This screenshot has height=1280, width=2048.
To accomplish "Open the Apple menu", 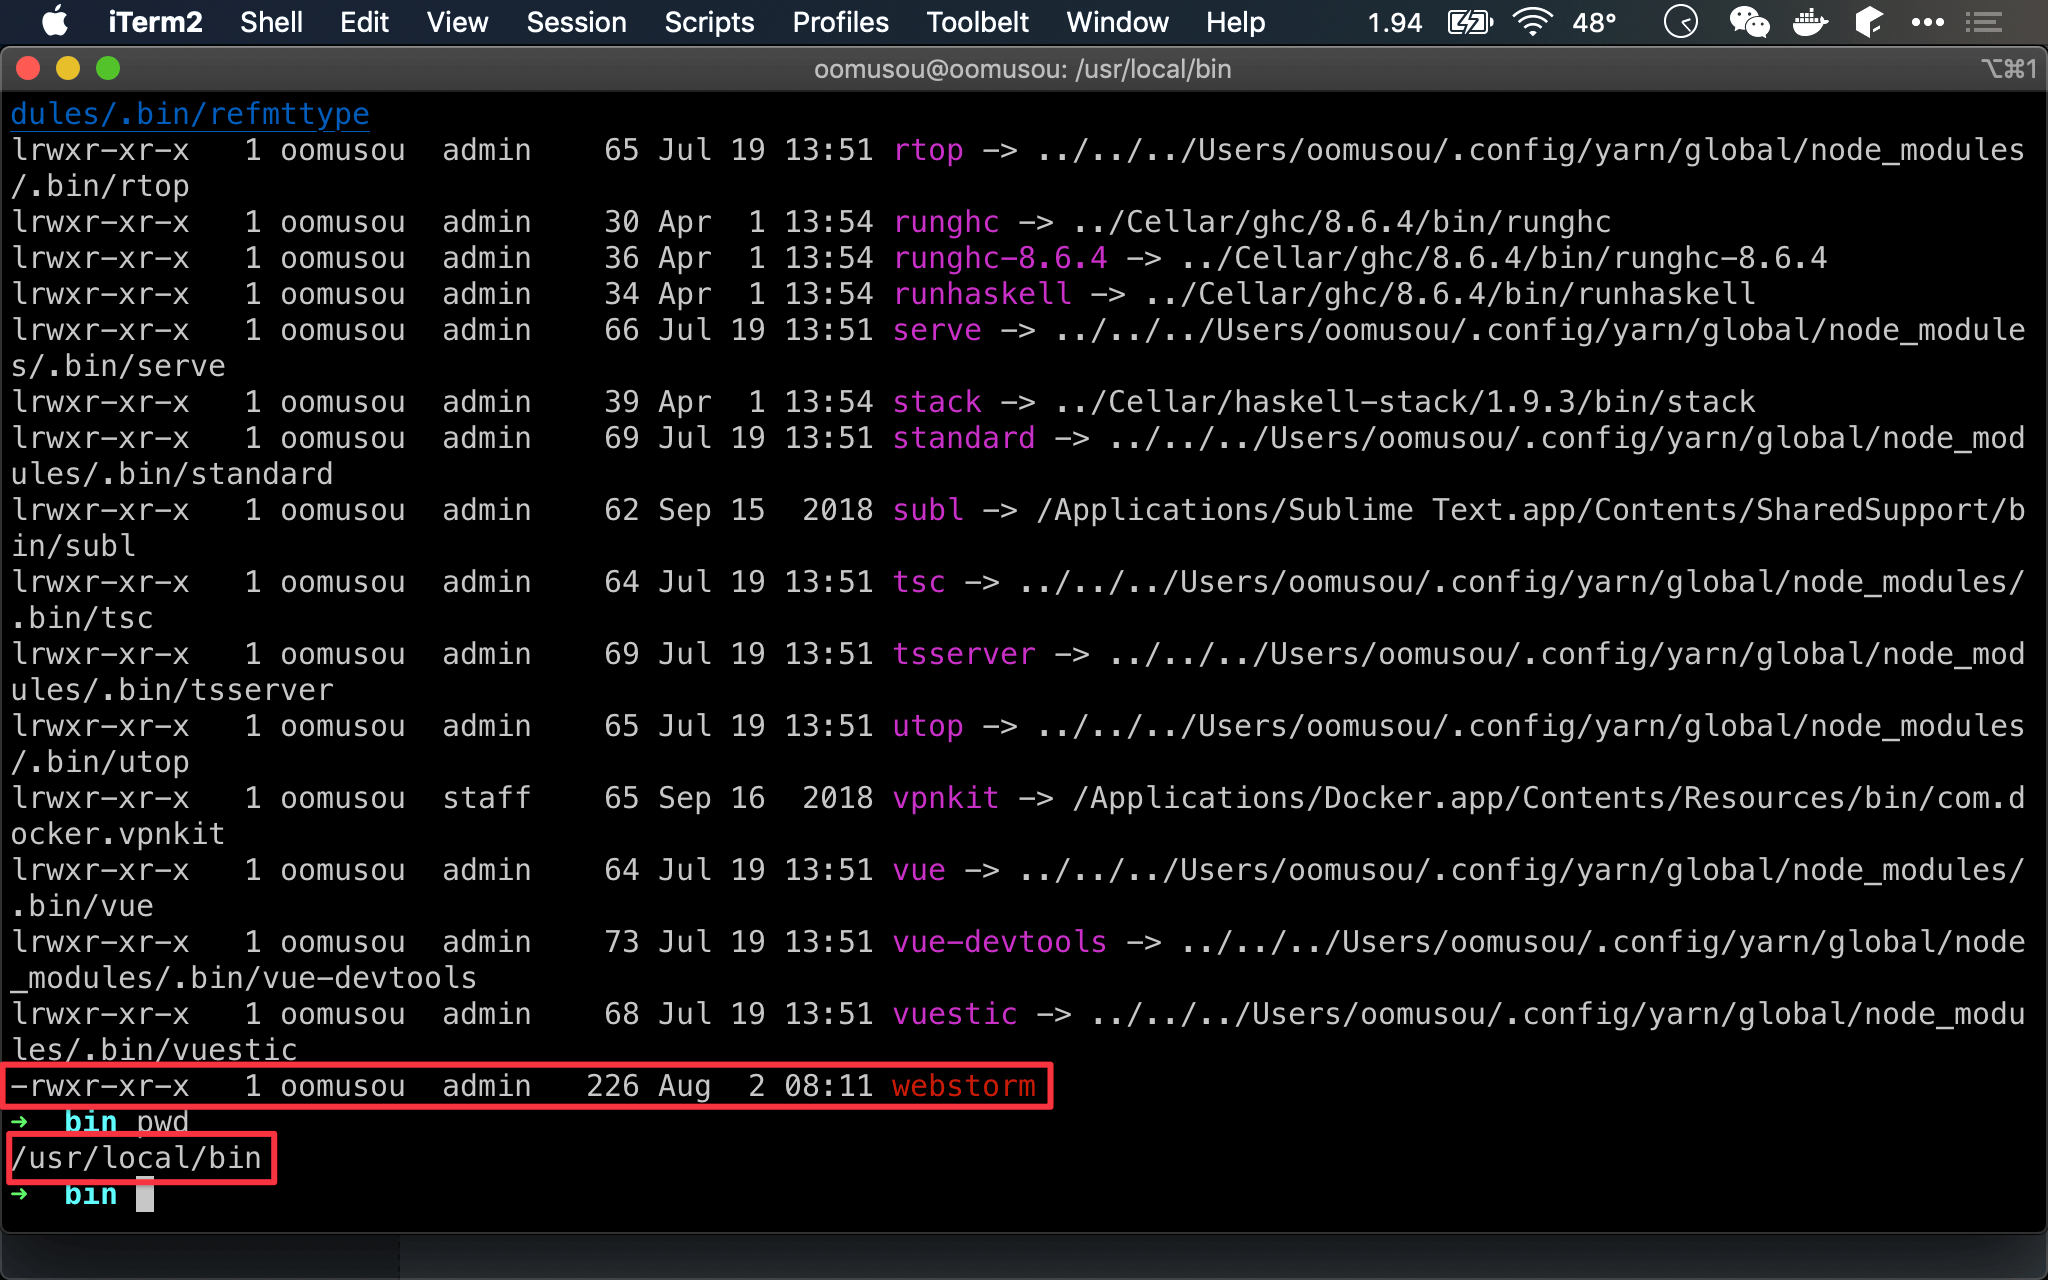I will (x=56, y=22).
